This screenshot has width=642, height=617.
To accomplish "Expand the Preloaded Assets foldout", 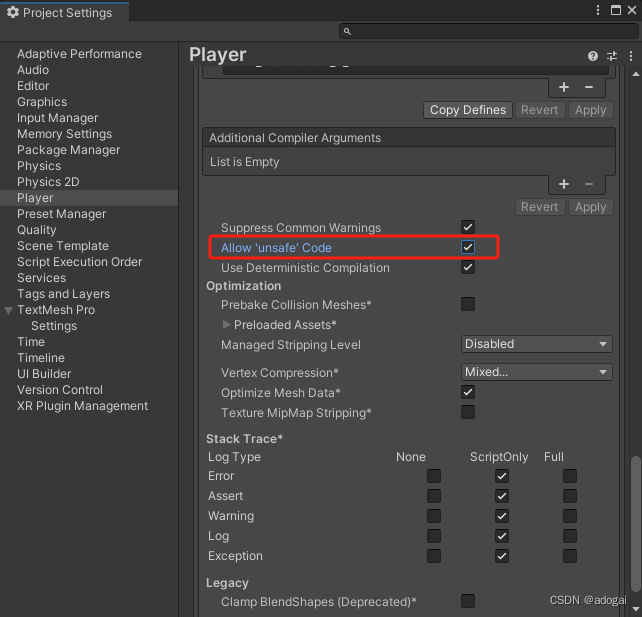I will point(226,325).
